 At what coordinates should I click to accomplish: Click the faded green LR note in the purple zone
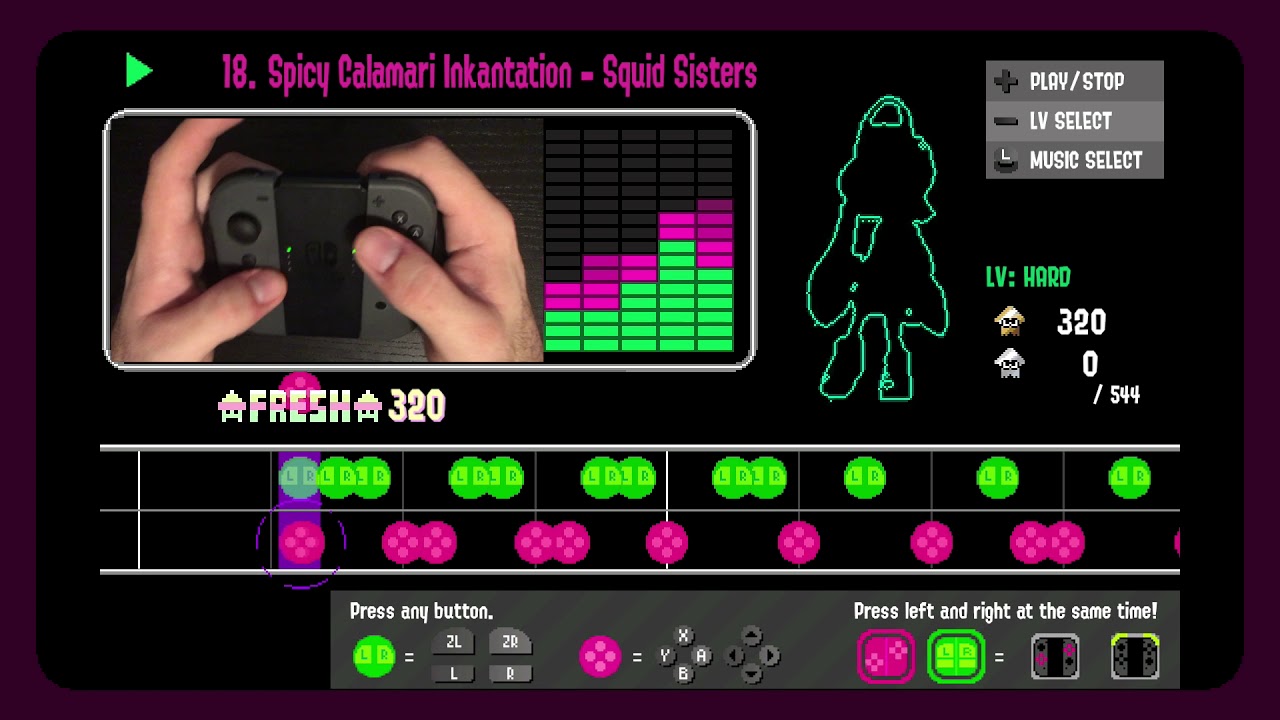pos(299,478)
